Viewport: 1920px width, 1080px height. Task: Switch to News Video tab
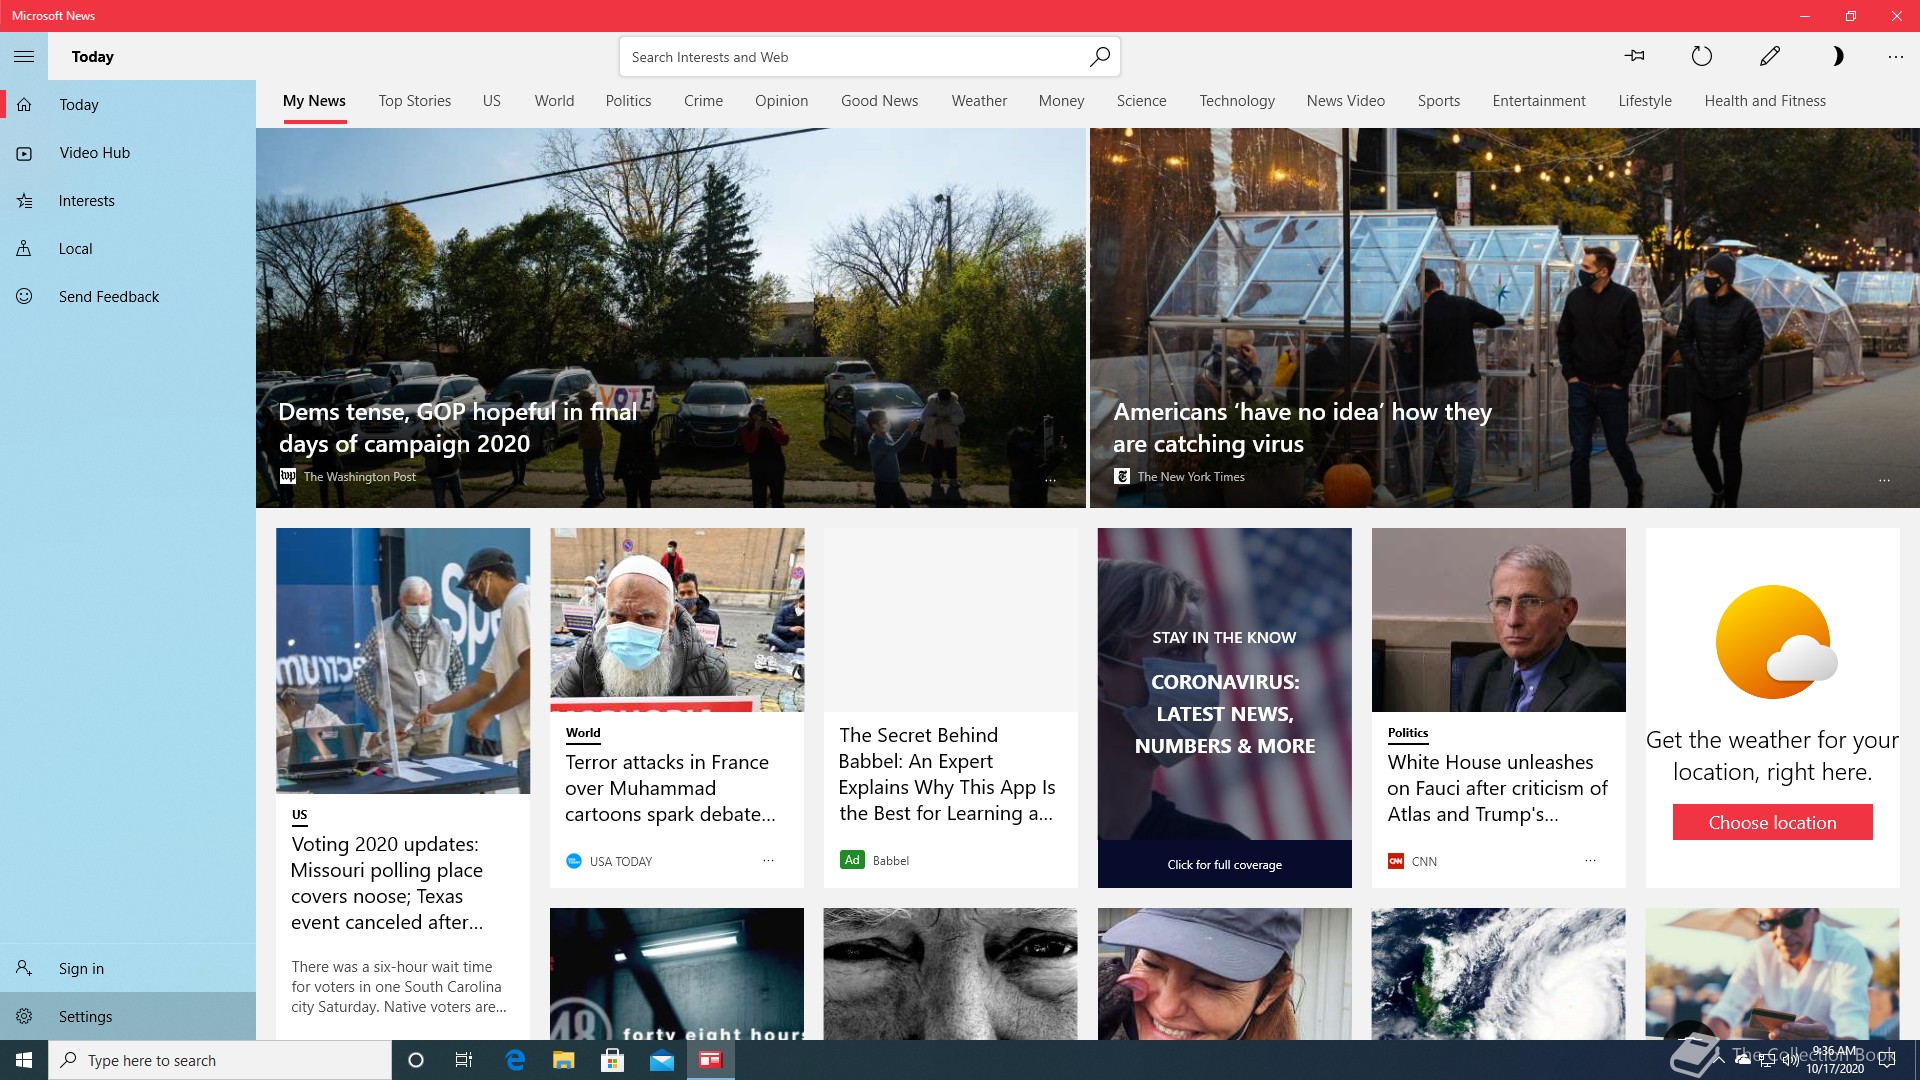point(1345,101)
